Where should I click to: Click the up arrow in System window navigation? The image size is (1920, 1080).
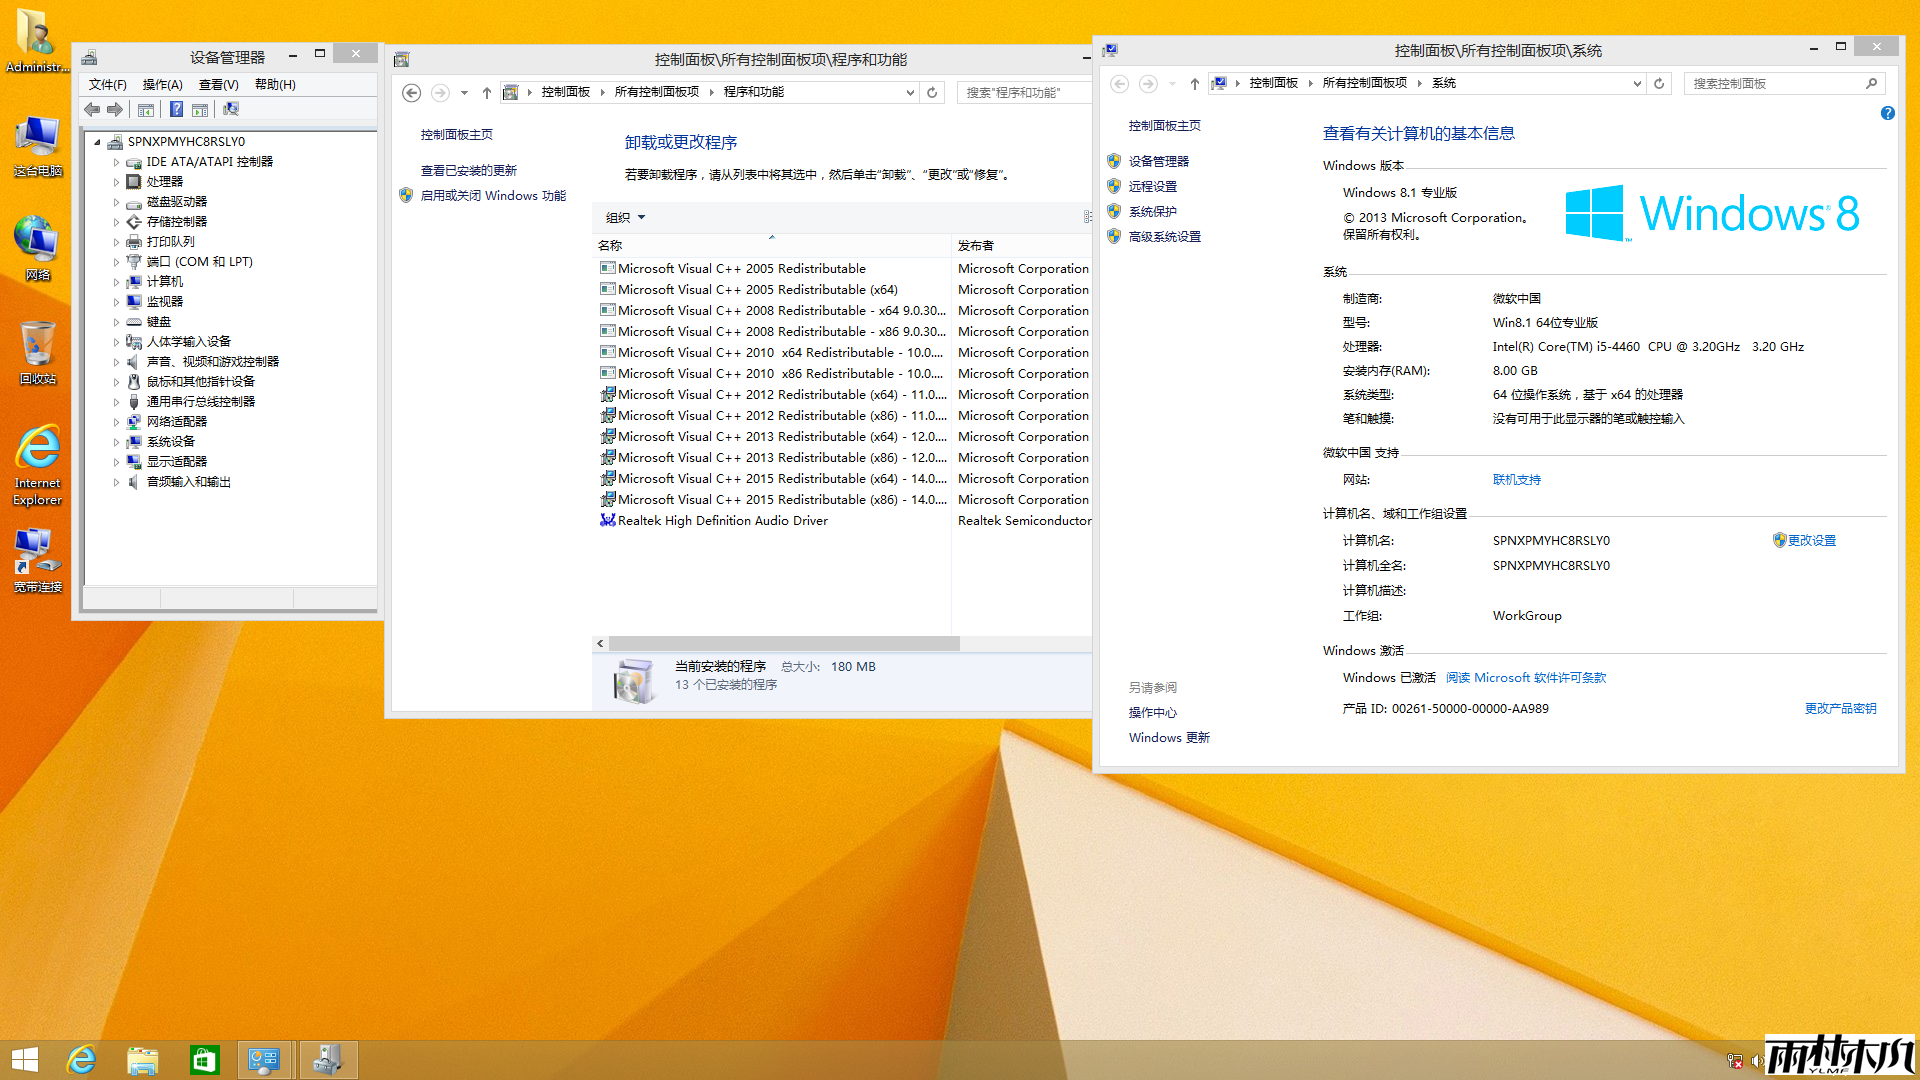point(1194,83)
